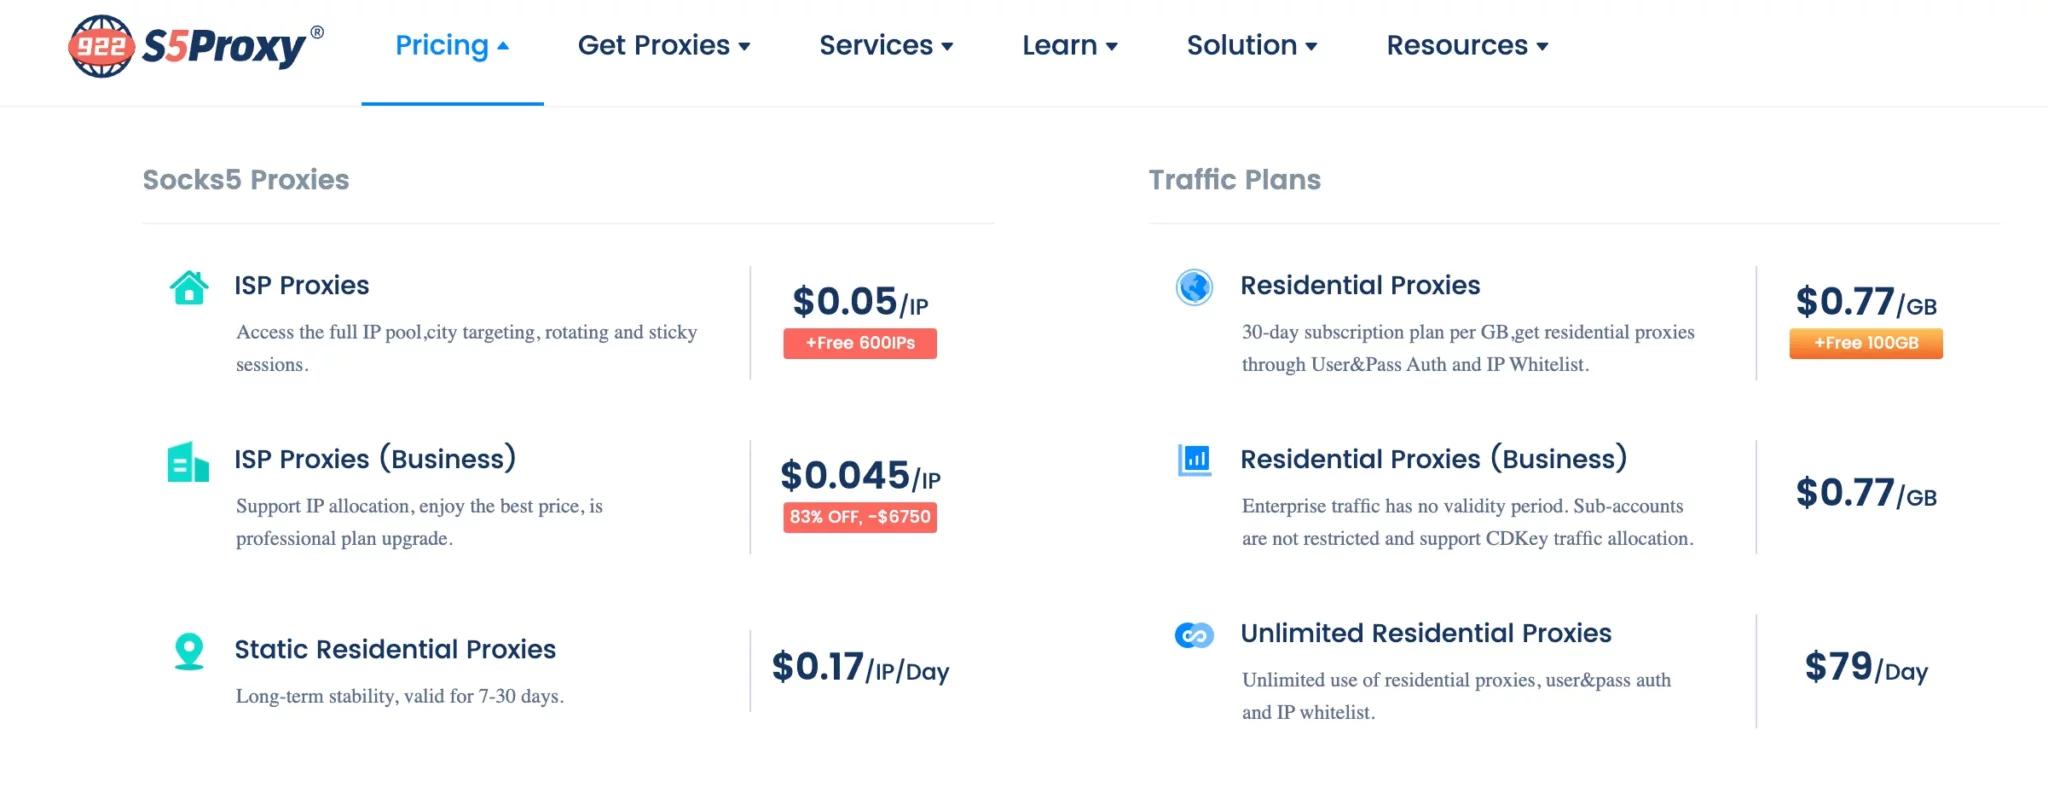
Task: Click the green house ISP Proxies icon
Action: point(189,288)
